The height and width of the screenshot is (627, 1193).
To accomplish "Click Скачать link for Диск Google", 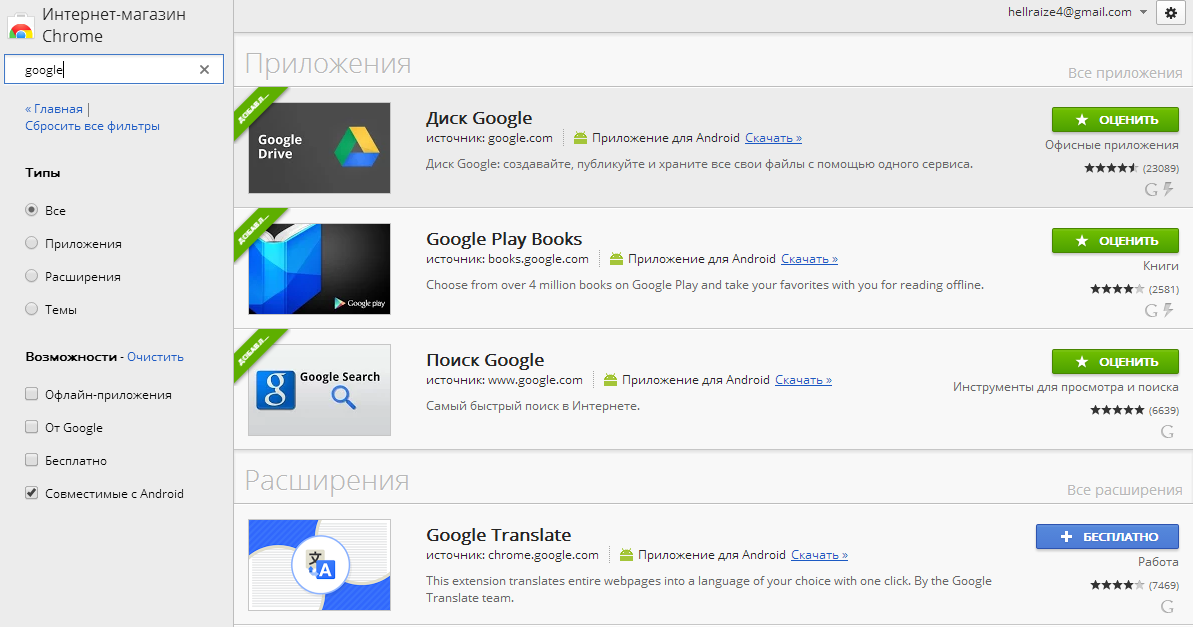I will [773, 138].
